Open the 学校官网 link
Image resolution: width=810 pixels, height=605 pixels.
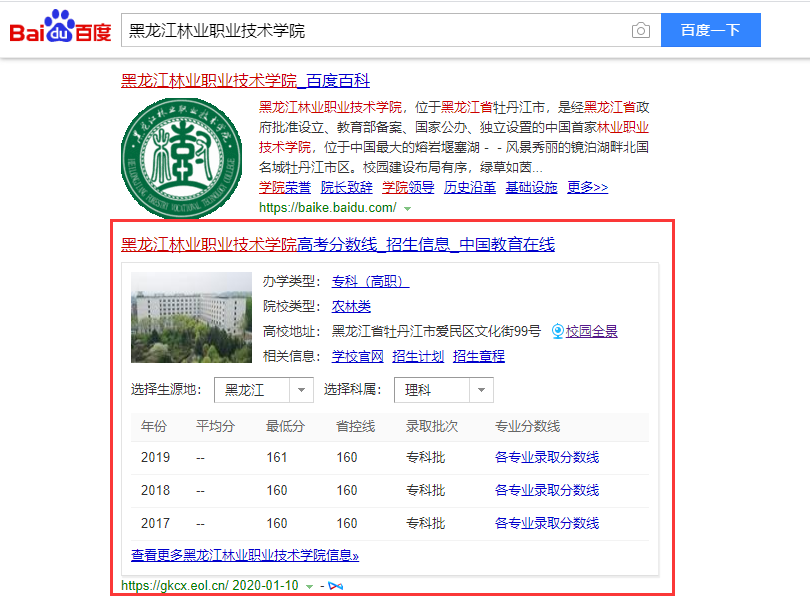(x=357, y=356)
